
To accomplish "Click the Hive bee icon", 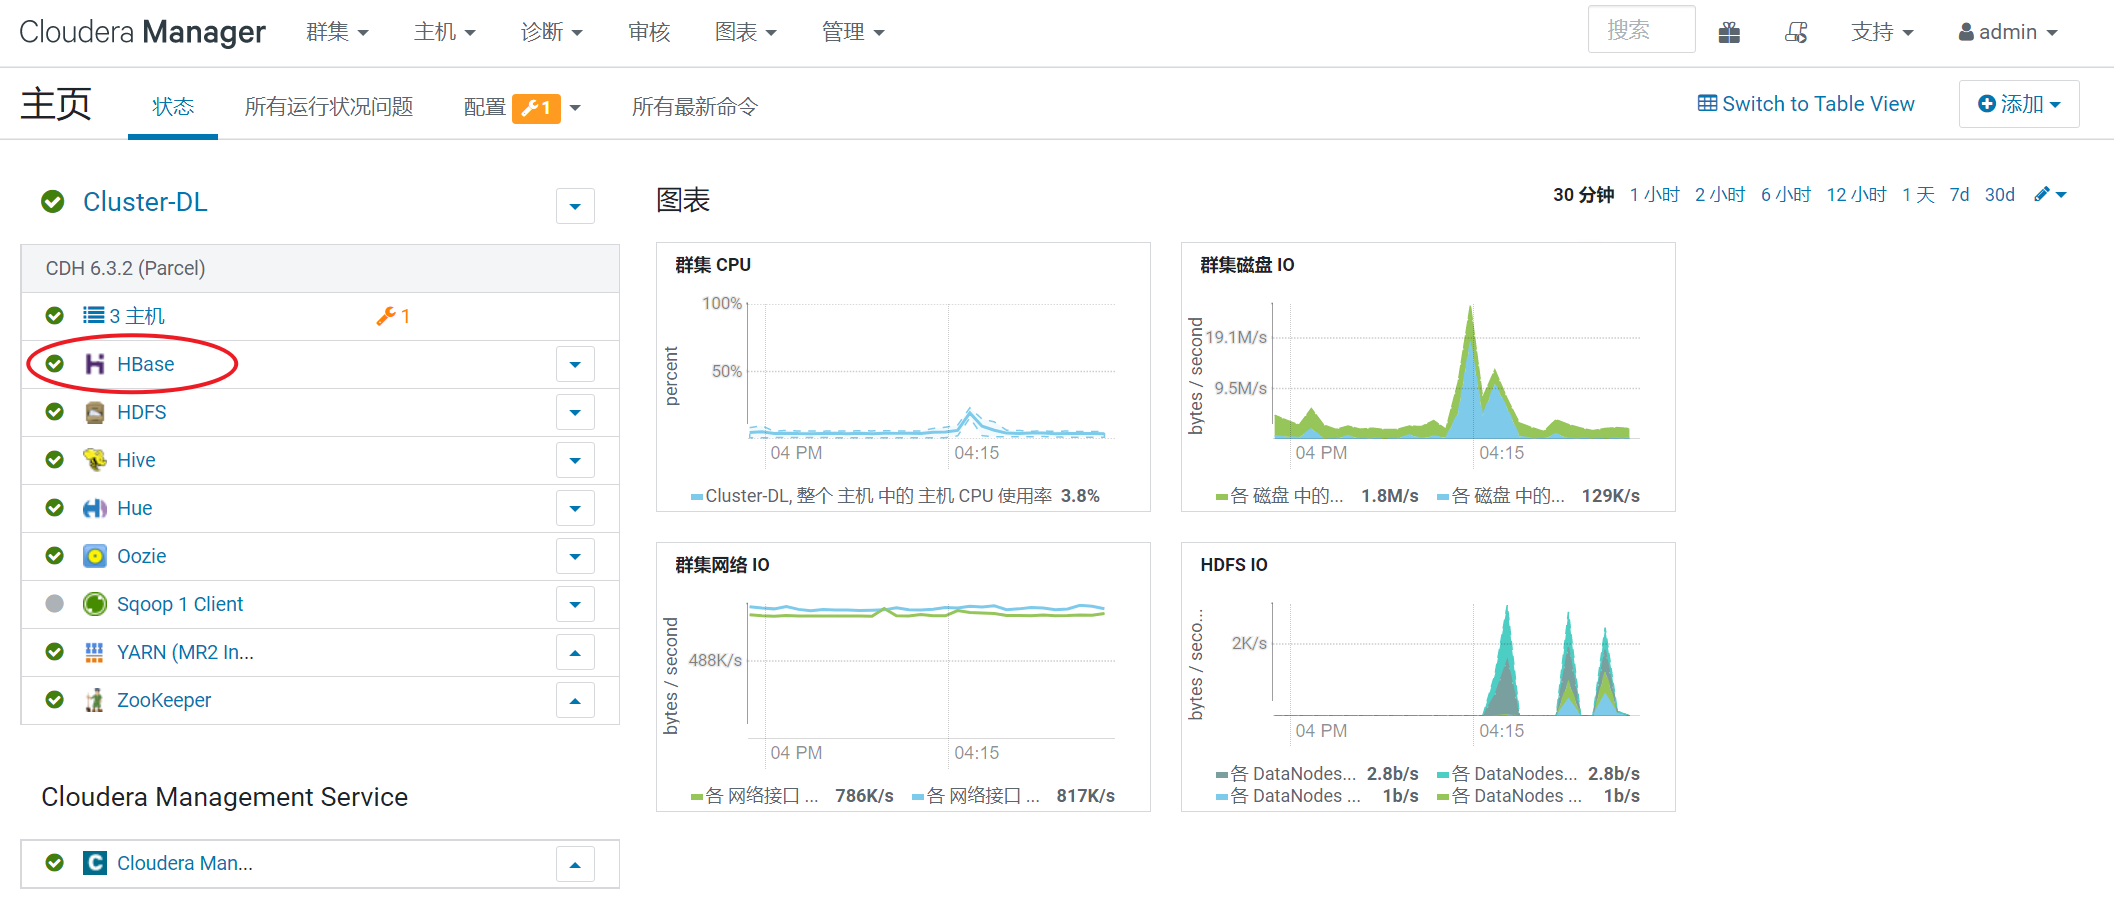I will pos(95,460).
